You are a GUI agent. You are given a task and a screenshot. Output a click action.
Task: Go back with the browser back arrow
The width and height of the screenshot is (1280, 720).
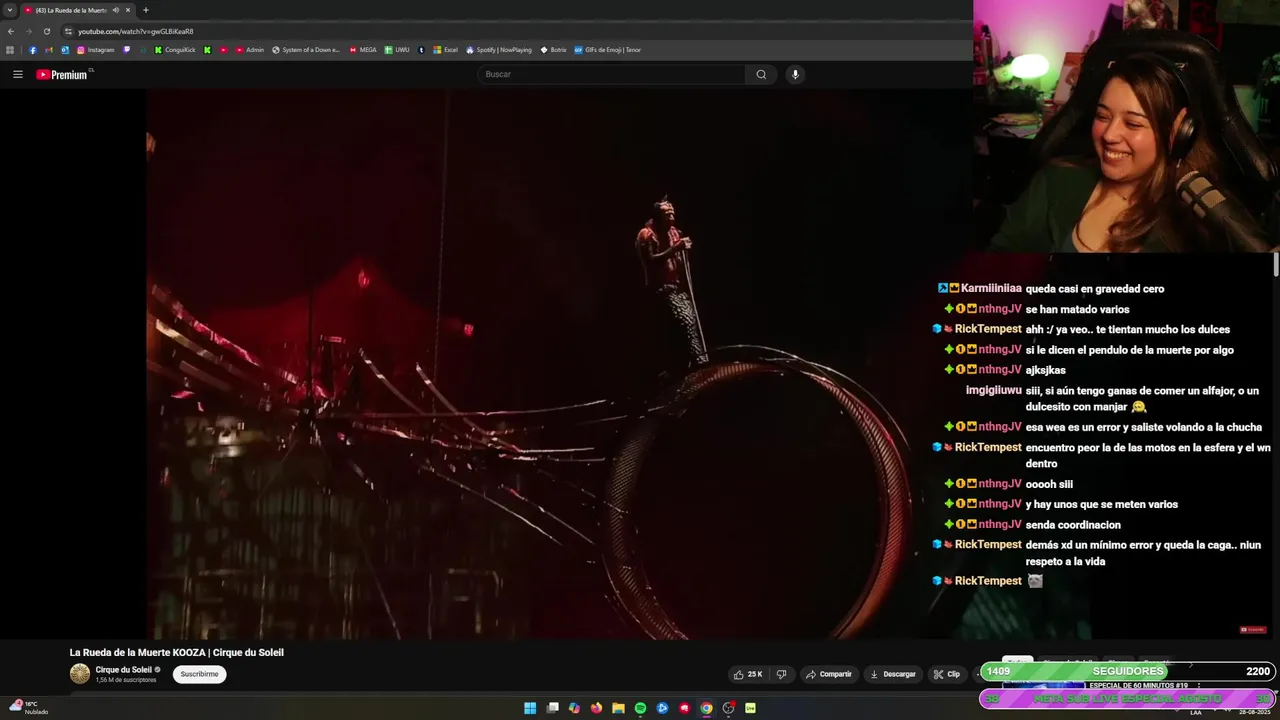click(11, 31)
